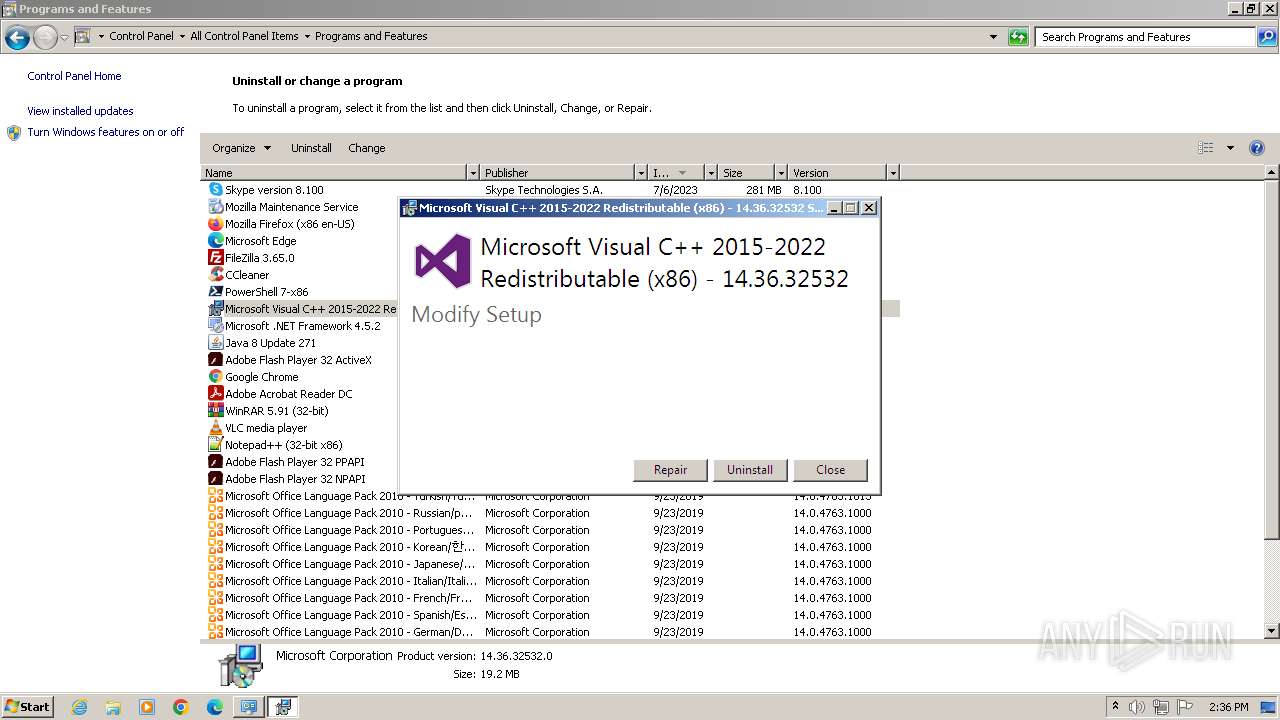Image resolution: width=1280 pixels, height=720 pixels.
Task: Click the Google Chrome list icon
Action: click(215, 376)
